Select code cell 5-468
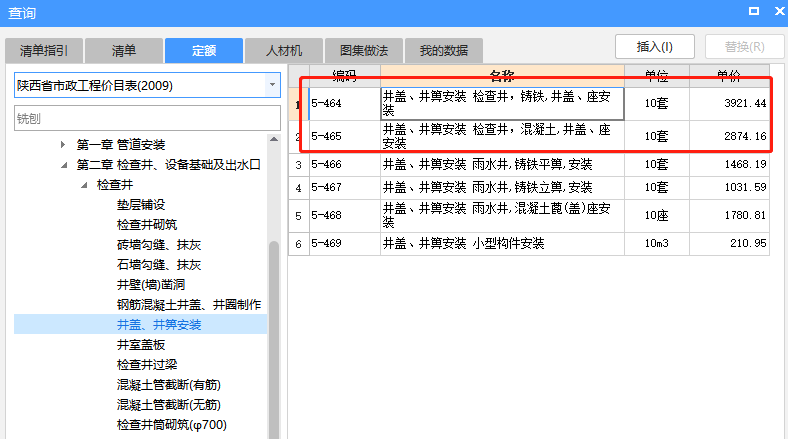 pos(345,215)
